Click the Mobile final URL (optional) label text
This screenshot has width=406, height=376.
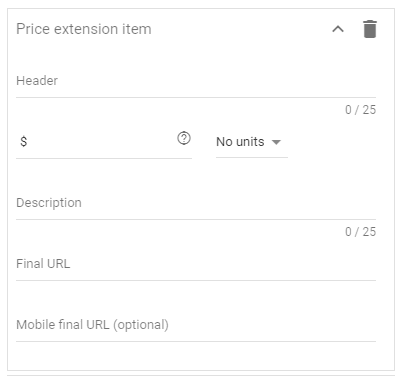pos(92,325)
